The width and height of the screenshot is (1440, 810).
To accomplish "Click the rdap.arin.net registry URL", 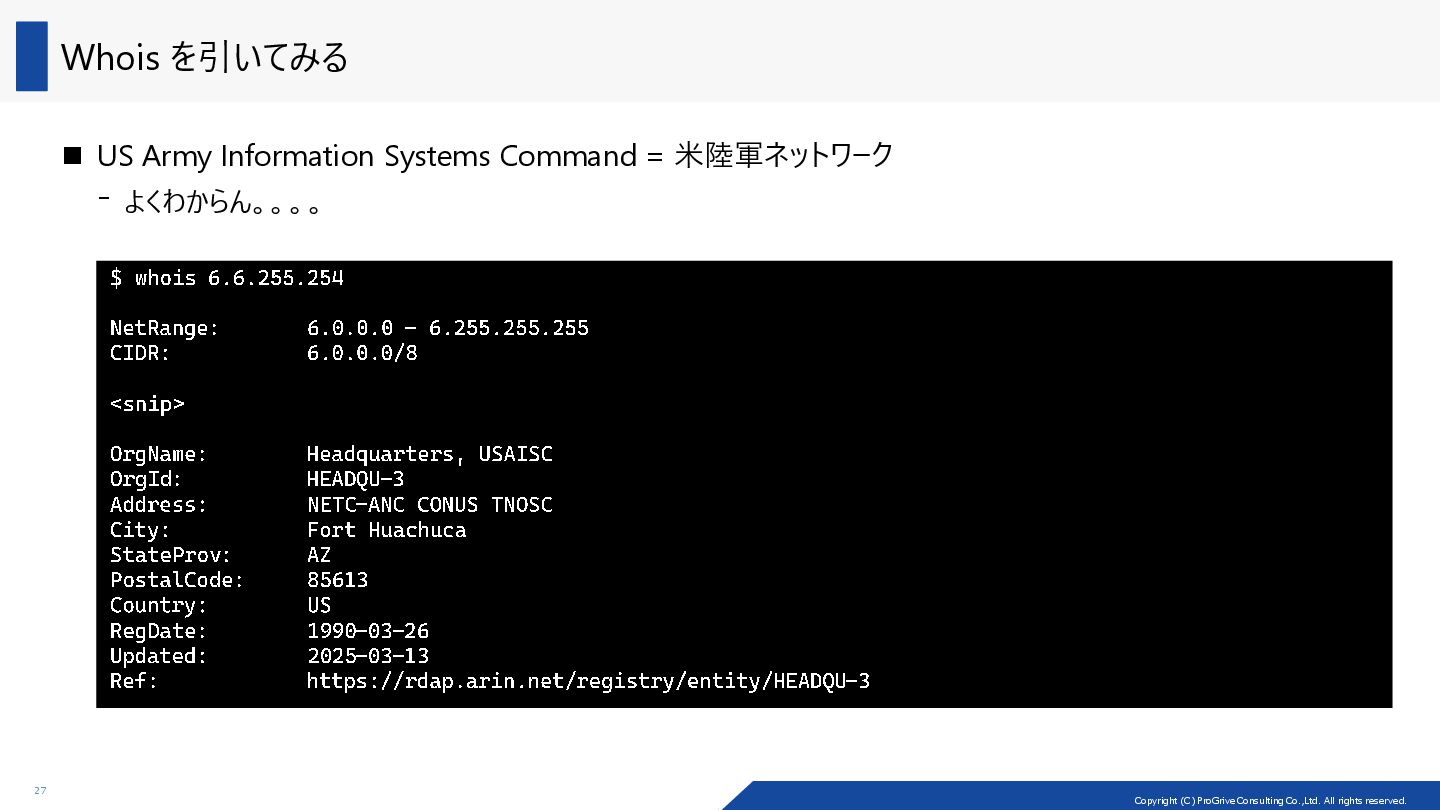I will 588,682.
